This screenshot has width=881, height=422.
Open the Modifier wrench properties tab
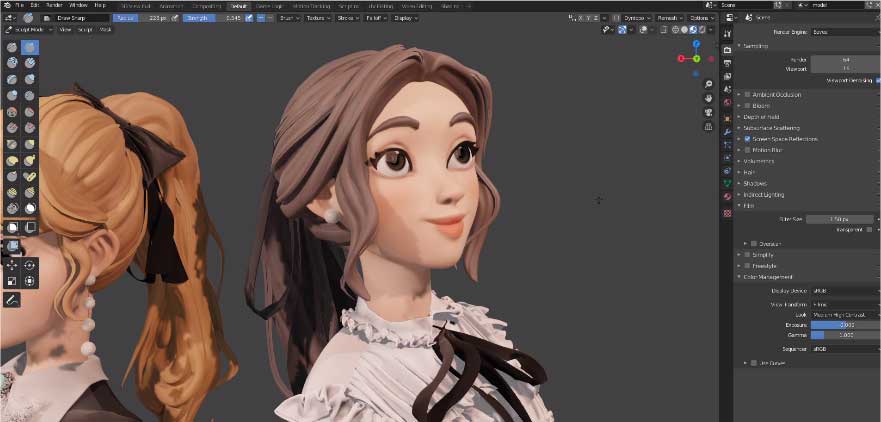pos(727,131)
